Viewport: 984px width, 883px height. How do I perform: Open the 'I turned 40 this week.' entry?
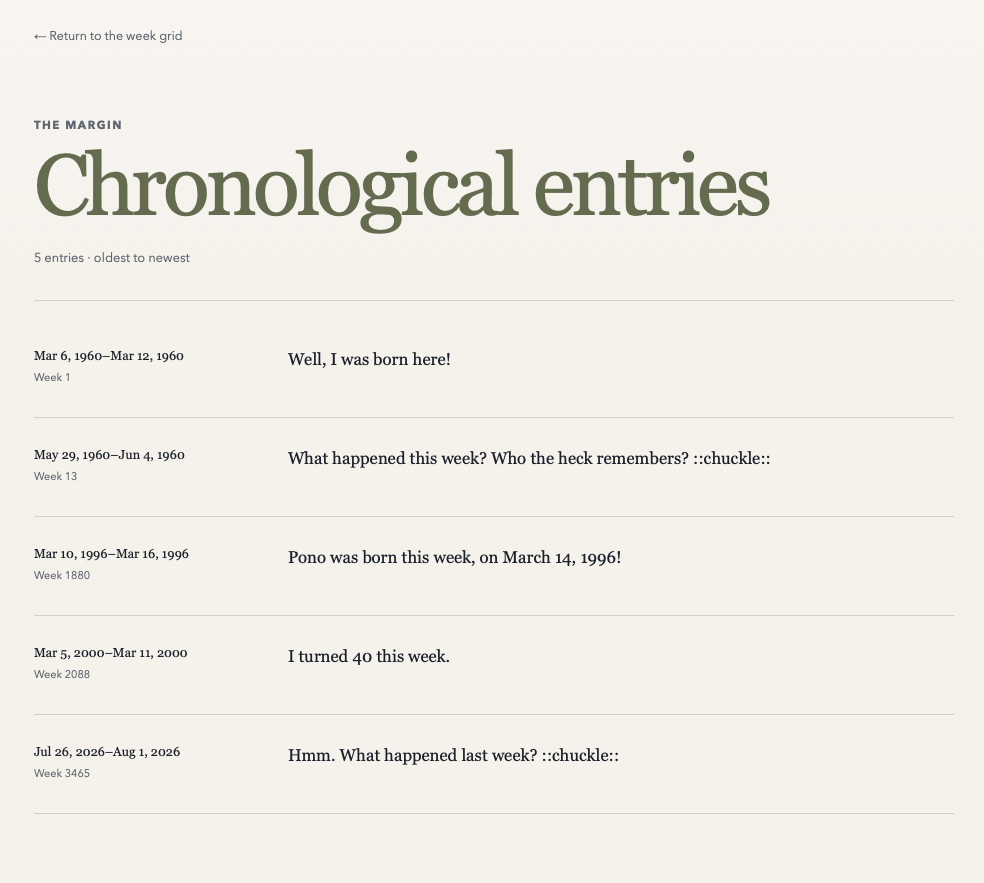coord(368,656)
